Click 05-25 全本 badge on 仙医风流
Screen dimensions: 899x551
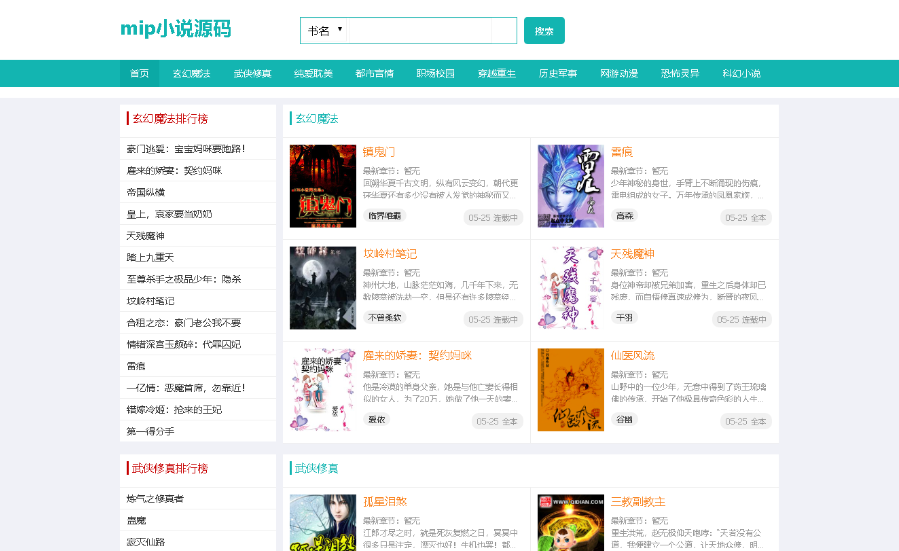745,421
